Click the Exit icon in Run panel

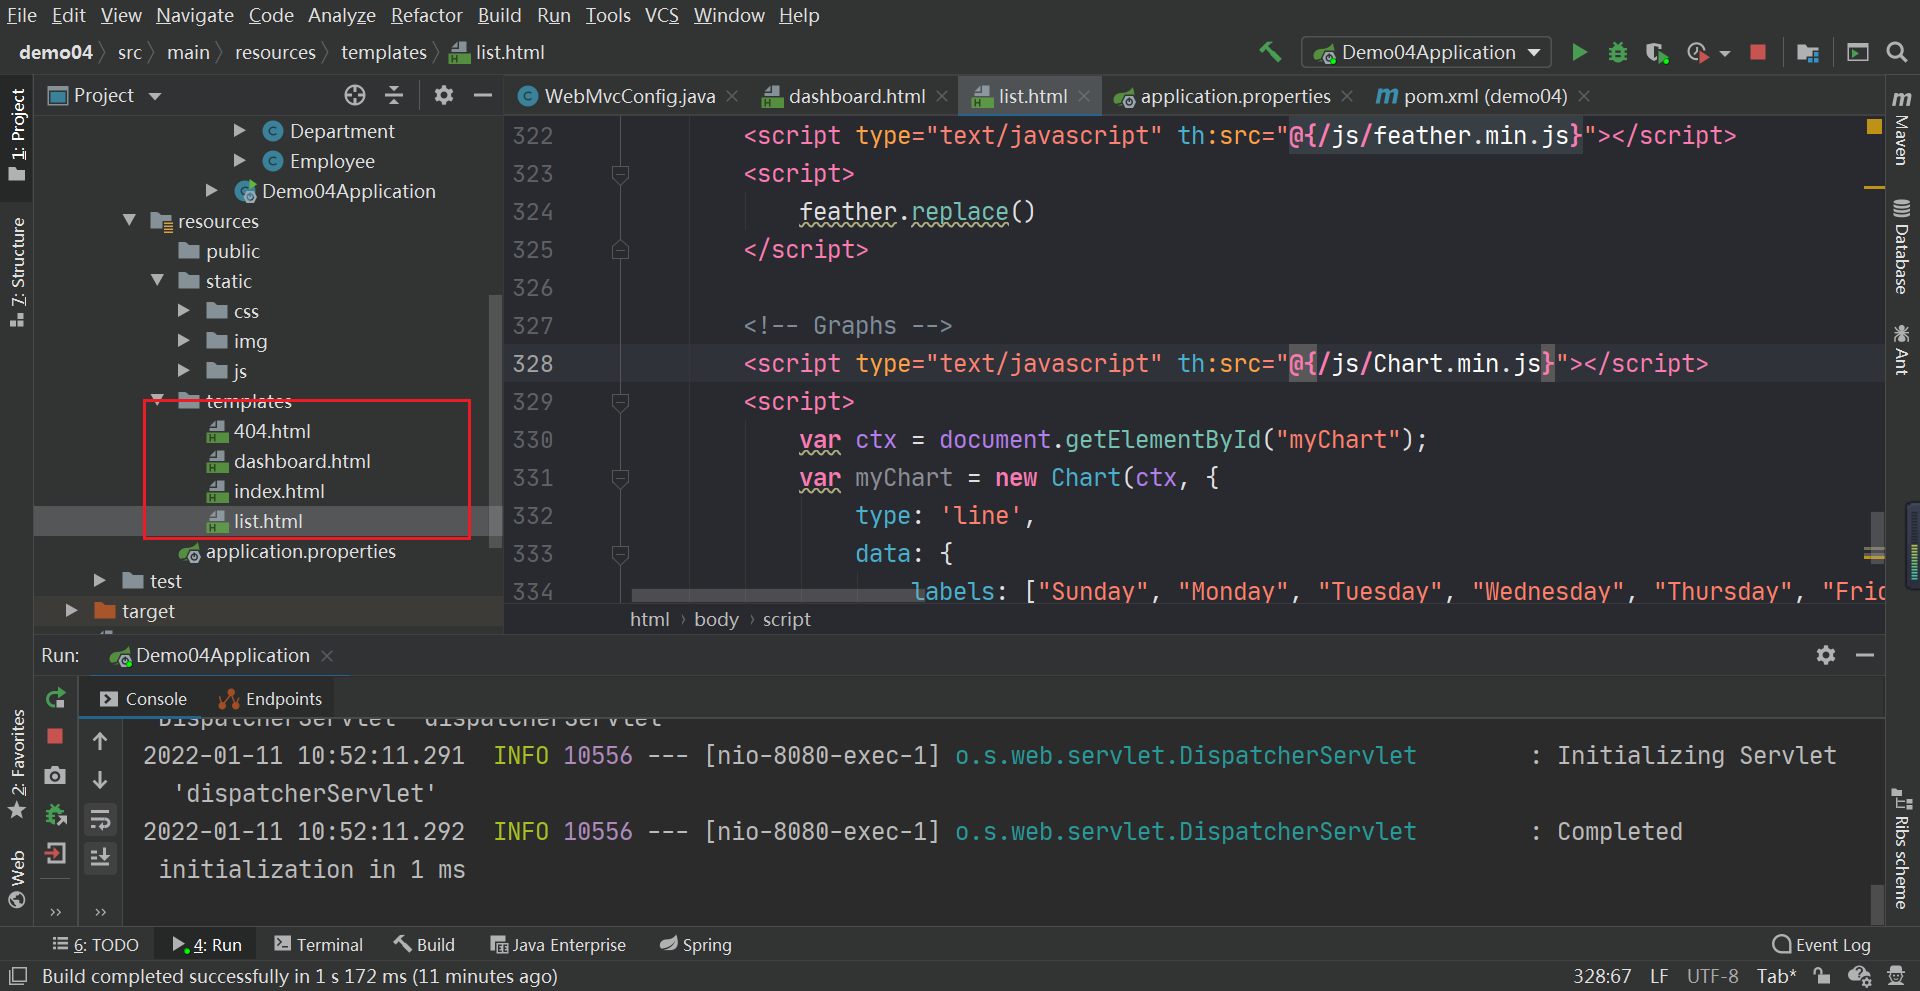[x=55, y=853]
